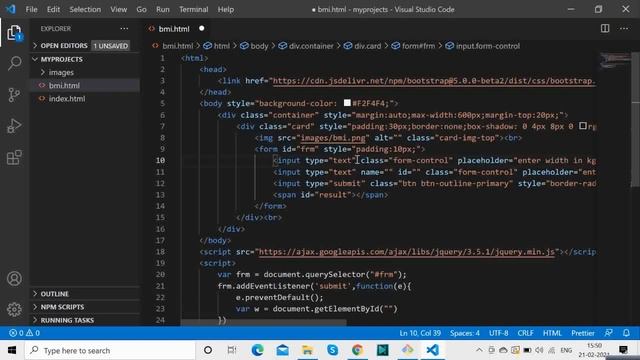Open the View menu

[x=118, y=9]
